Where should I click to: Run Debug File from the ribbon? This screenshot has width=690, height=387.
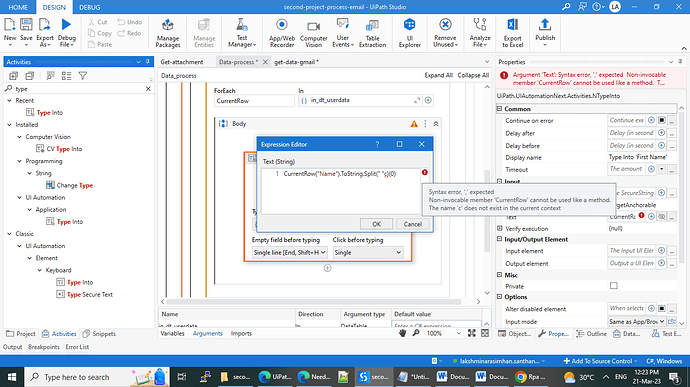point(66,33)
